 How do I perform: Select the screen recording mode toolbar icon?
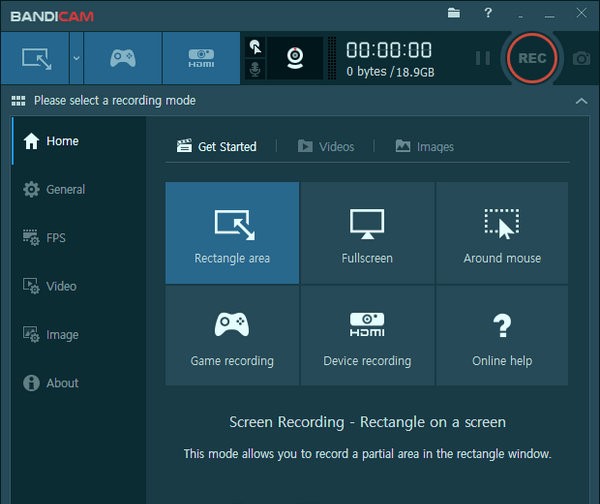tap(35, 58)
